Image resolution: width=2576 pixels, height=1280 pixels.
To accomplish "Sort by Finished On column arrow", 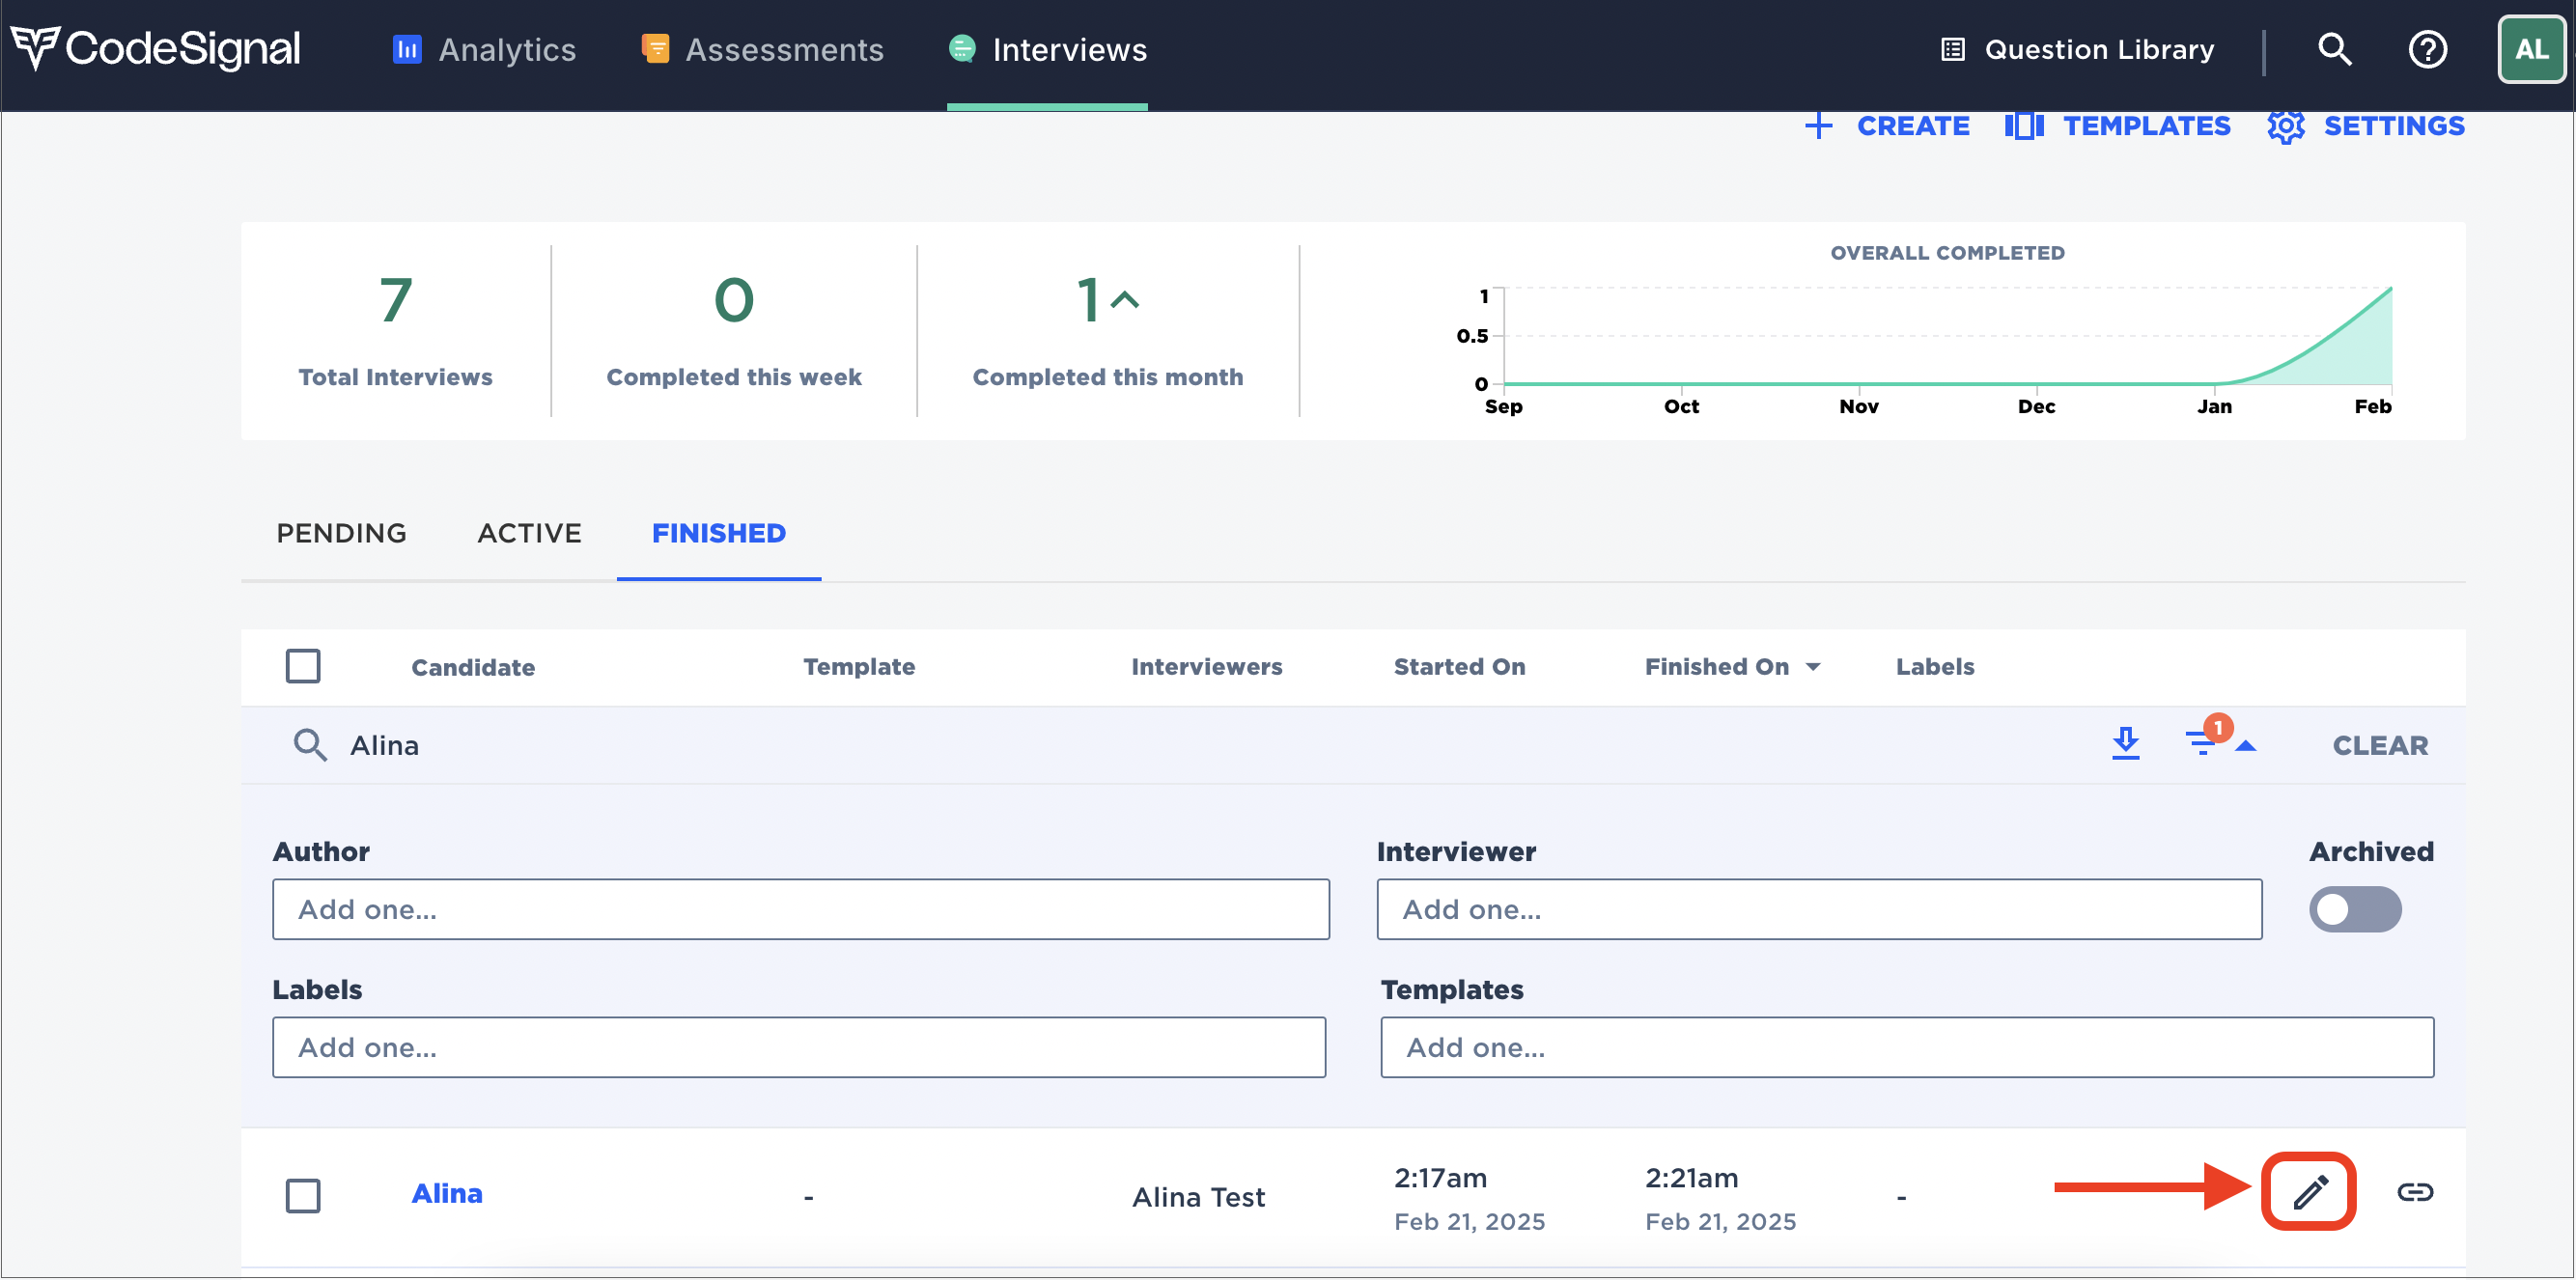I will (x=1813, y=667).
